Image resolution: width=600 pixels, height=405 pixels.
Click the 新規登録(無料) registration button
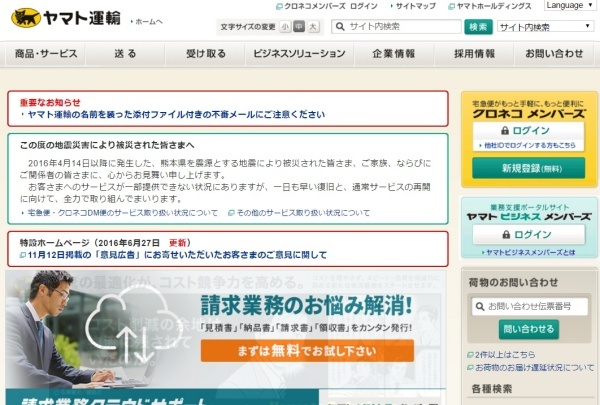(x=529, y=168)
